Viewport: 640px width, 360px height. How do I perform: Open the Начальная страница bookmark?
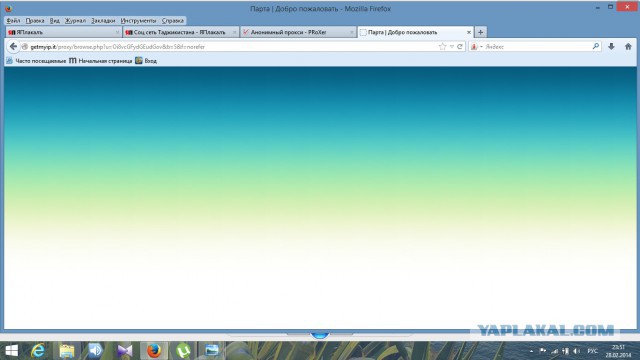(x=101, y=61)
